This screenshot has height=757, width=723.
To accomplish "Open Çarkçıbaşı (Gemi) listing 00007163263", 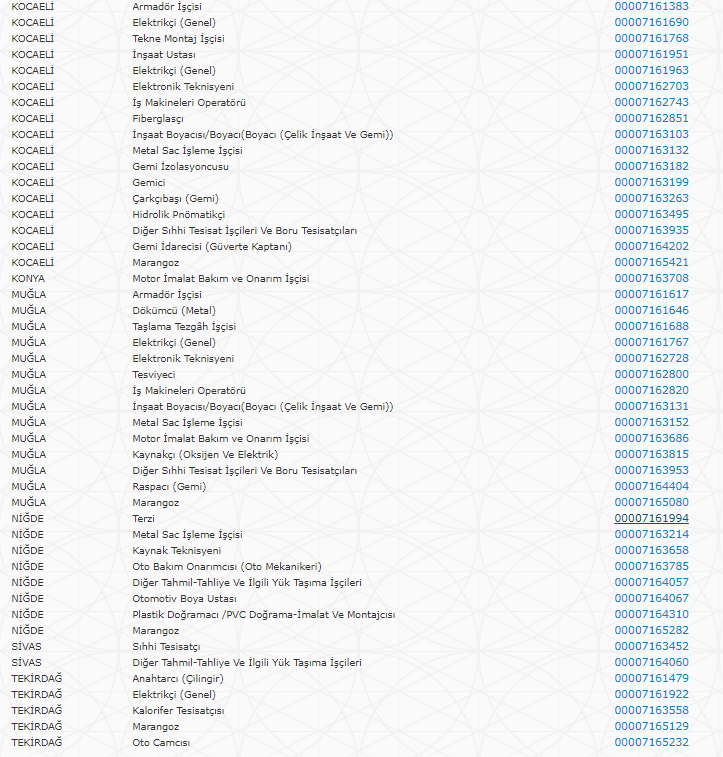I will [x=651, y=198].
